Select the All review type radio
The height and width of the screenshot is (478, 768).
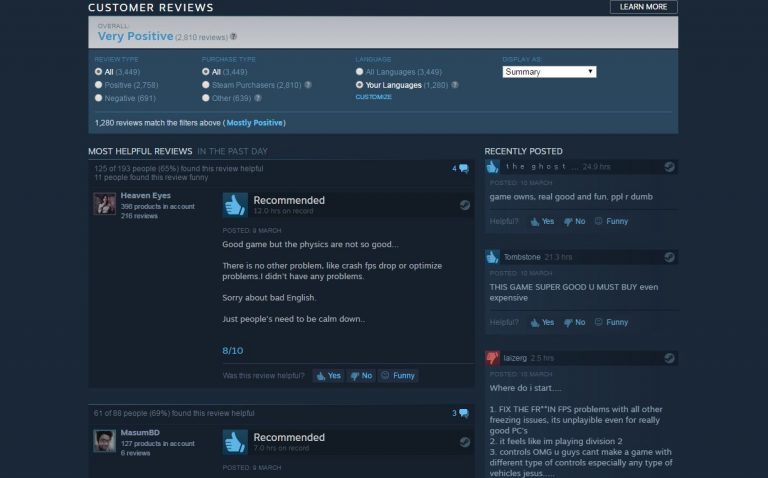[98, 72]
